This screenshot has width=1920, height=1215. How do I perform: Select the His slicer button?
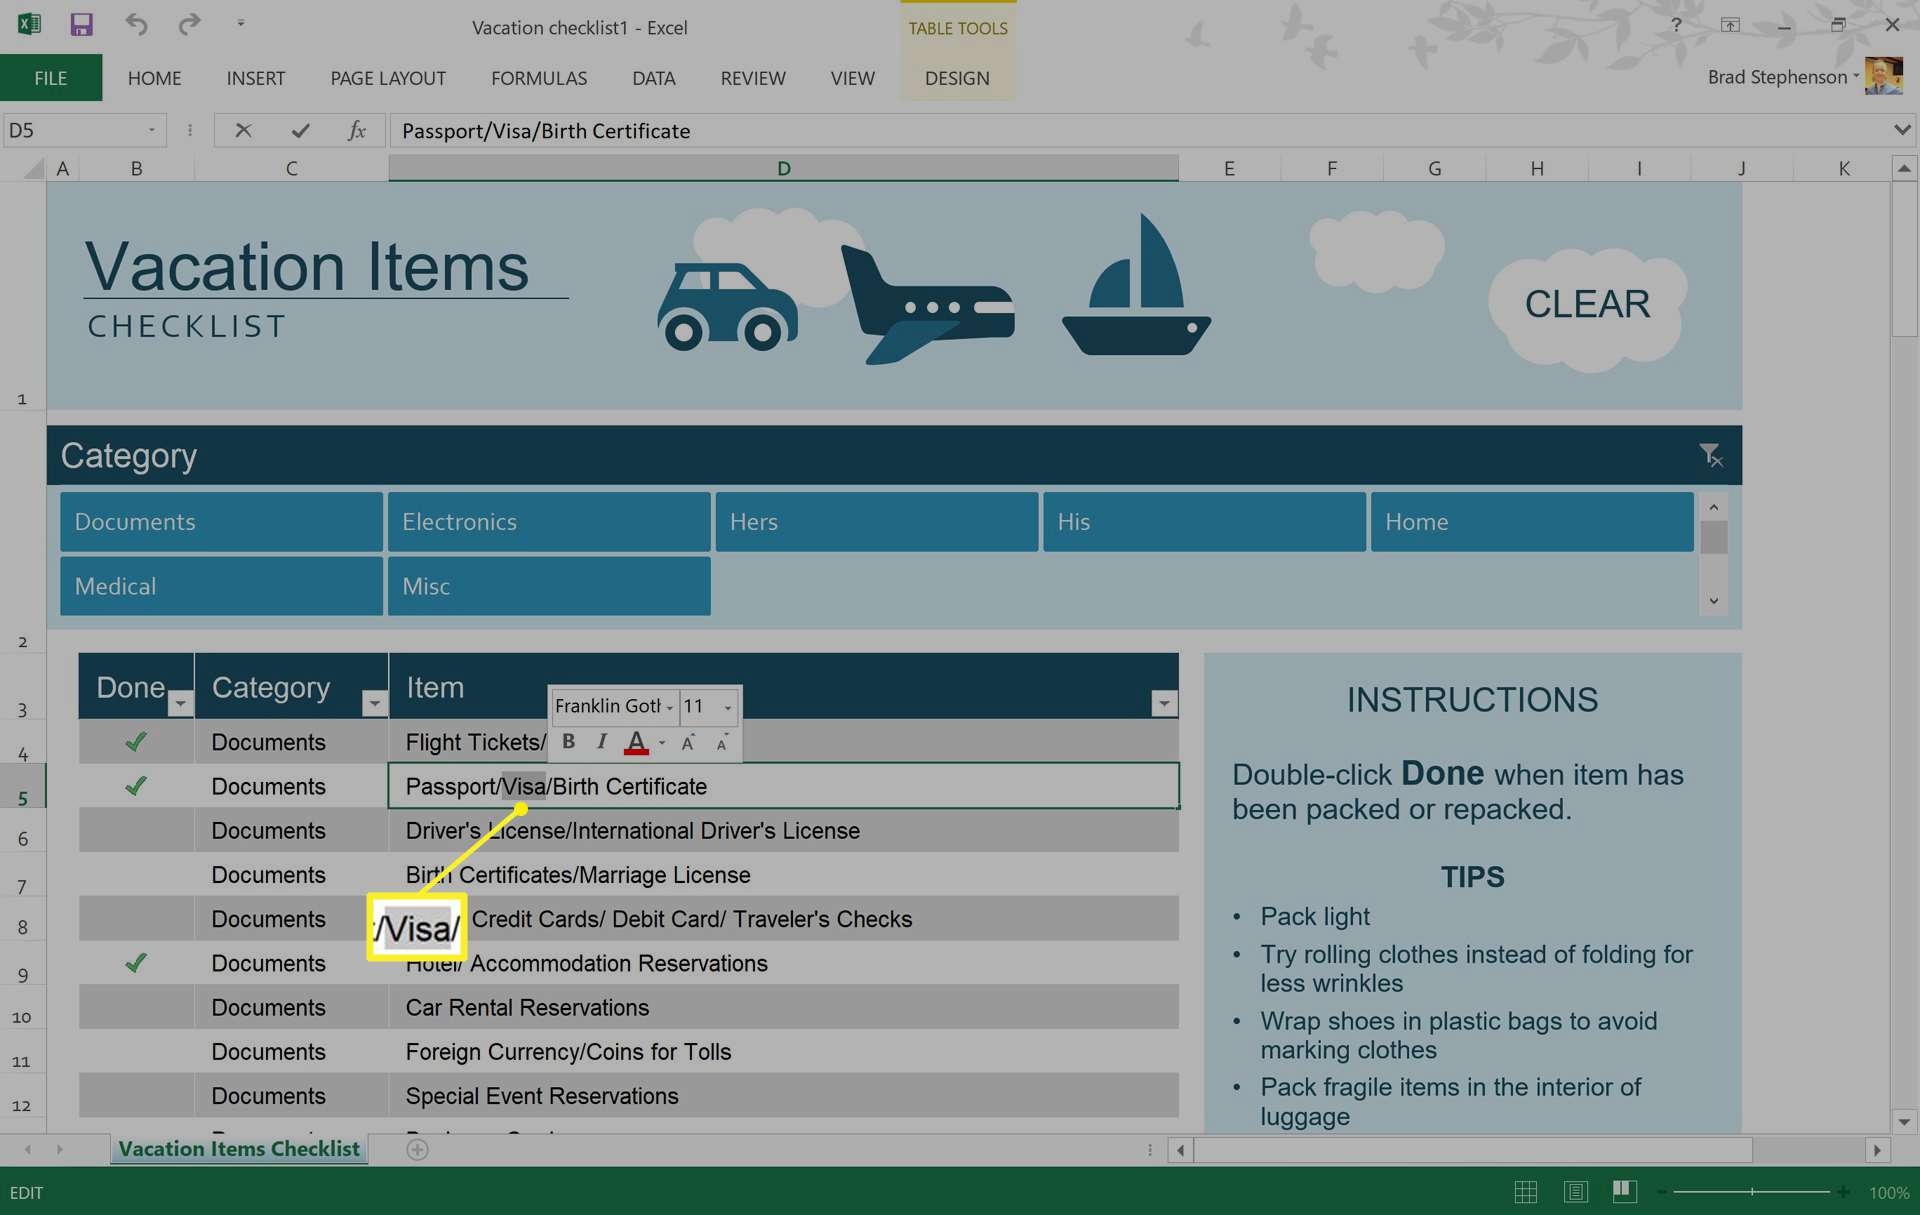[1204, 522]
